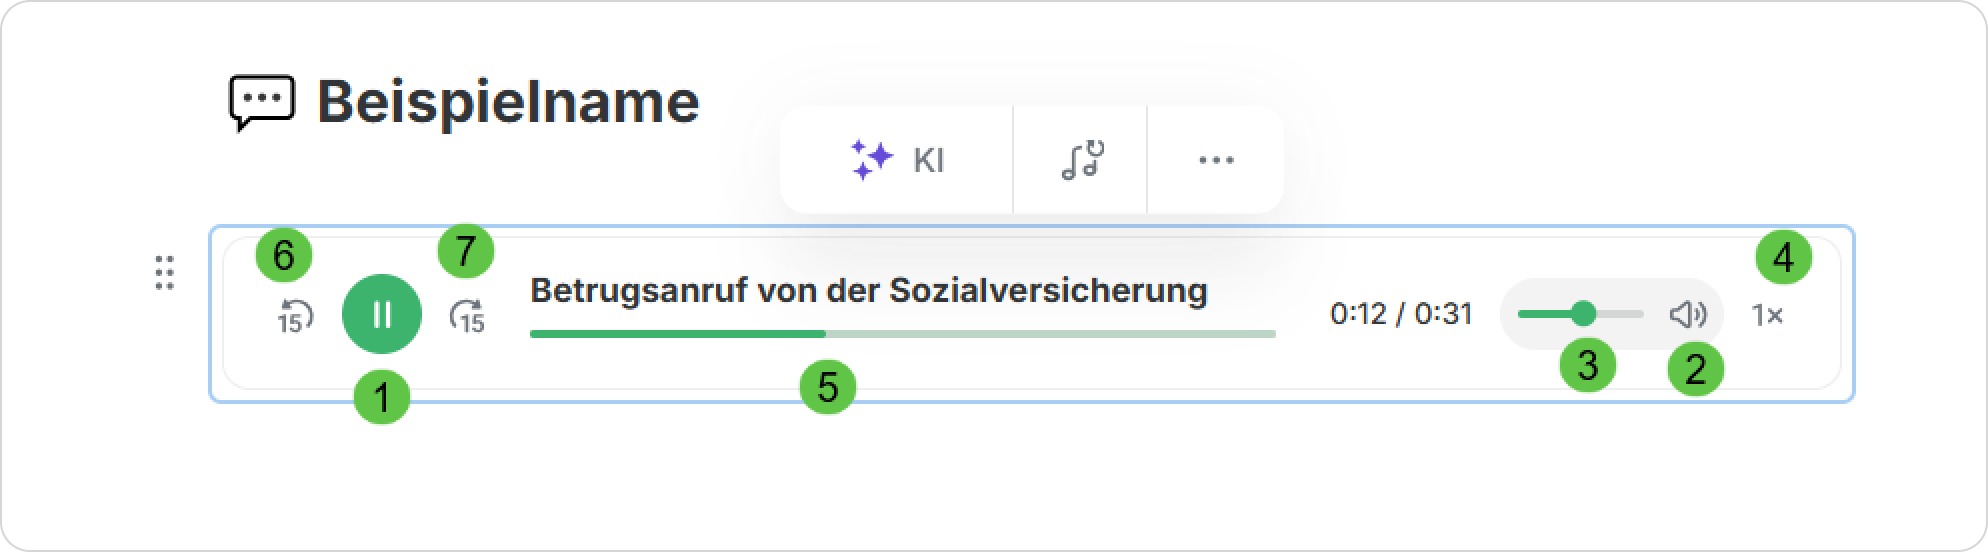Open the KI sparkle assistant

[x=897, y=160]
